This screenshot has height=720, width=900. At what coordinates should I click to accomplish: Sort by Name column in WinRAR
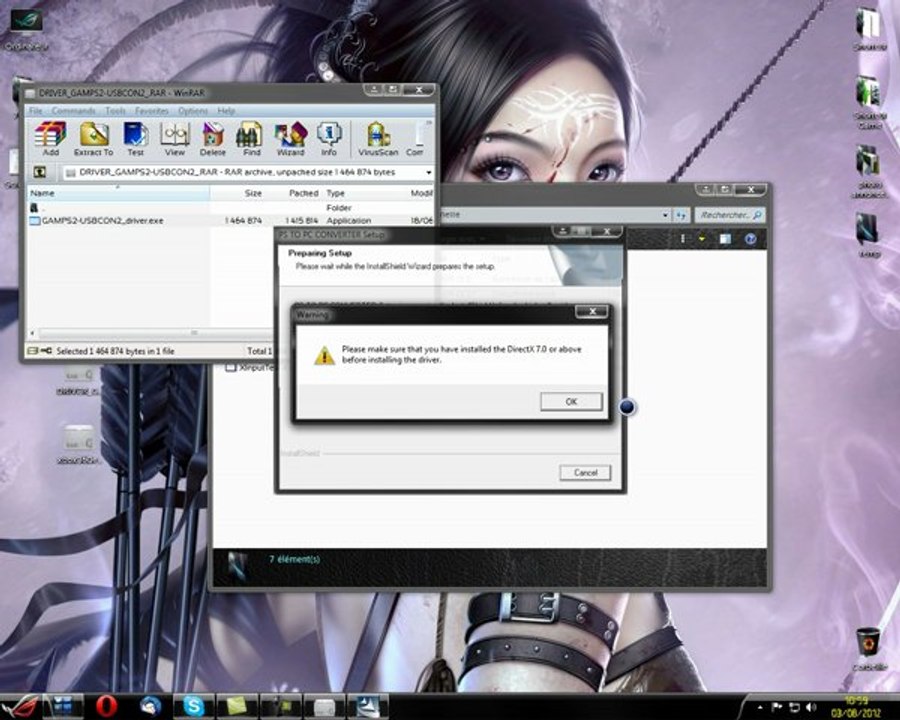tap(119, 193)
